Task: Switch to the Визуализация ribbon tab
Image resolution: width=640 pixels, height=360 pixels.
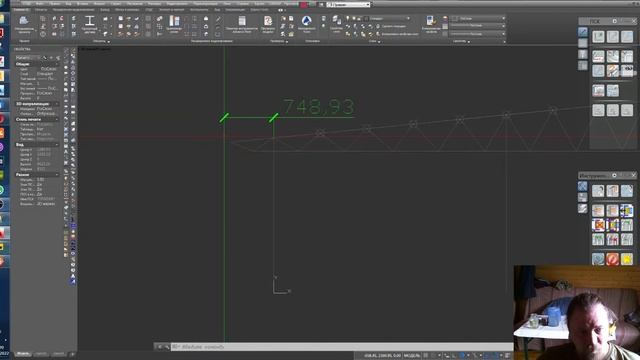Action: pyautogui.click(x=235, y=10)
